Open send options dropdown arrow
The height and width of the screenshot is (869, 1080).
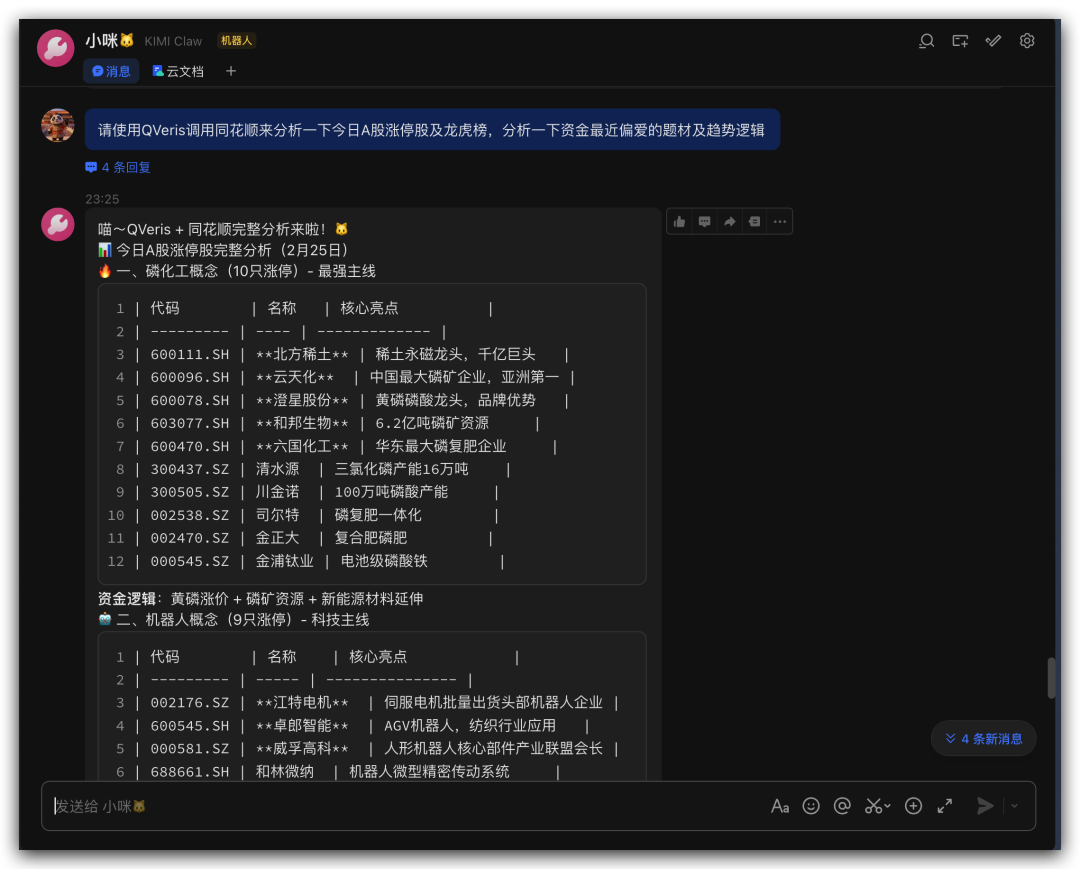(x=1014, y=806)
